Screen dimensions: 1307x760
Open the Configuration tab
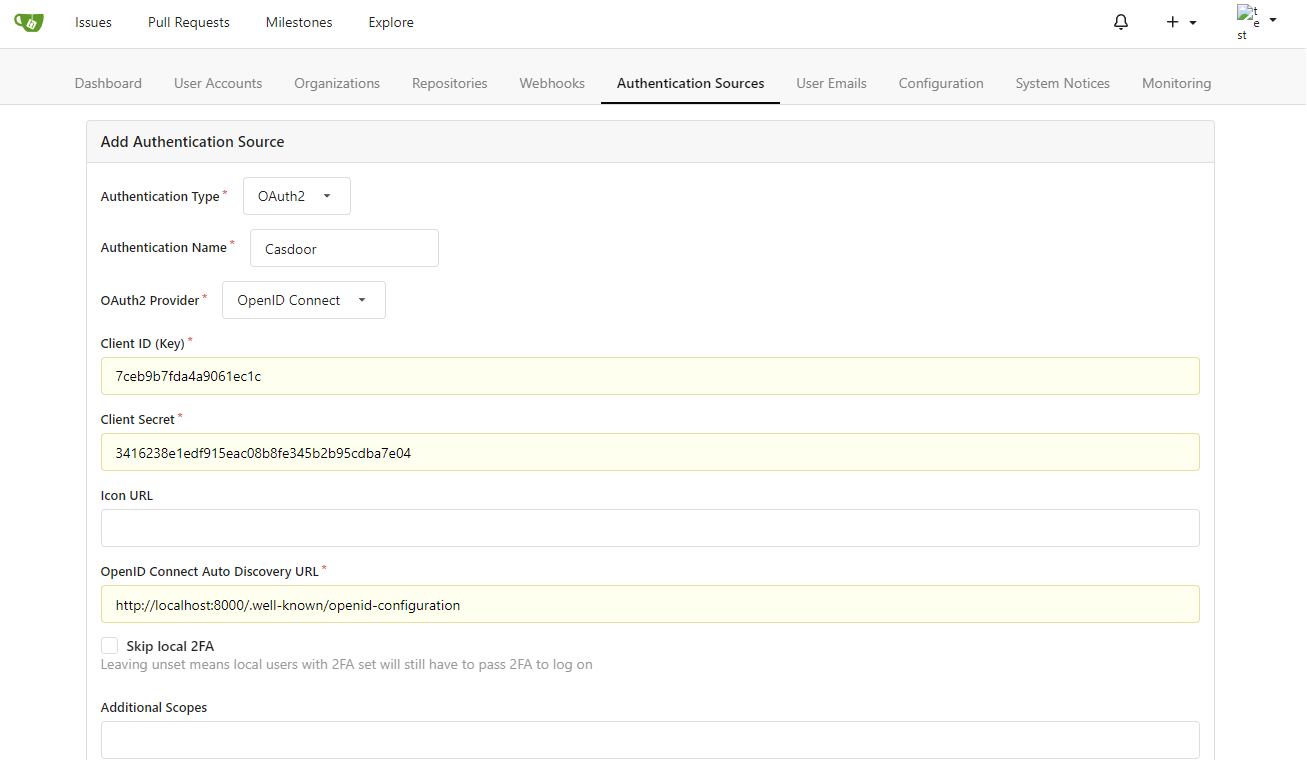[940, 83]
